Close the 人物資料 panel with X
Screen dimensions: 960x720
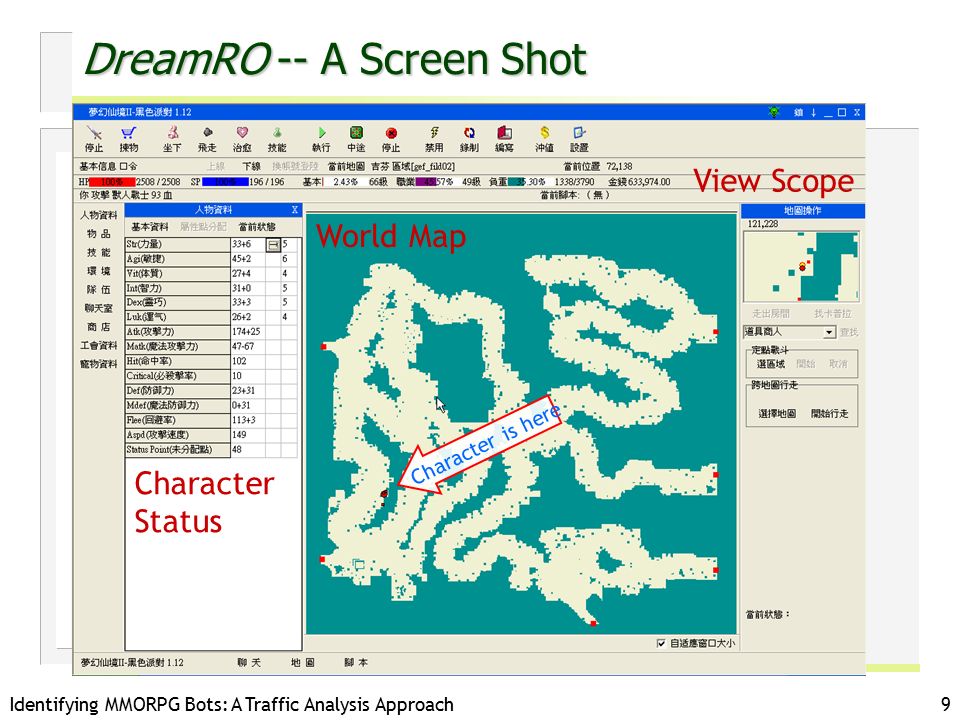294,210
